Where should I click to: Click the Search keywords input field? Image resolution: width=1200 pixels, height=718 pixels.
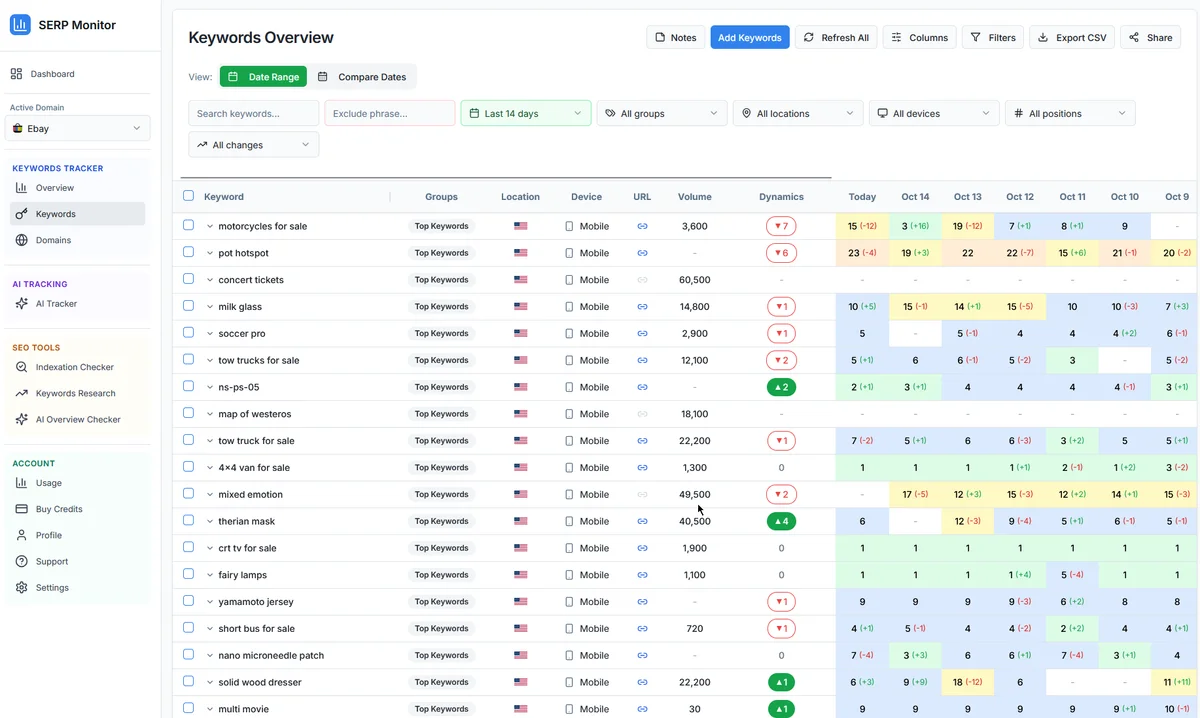(x=254, y=113)
